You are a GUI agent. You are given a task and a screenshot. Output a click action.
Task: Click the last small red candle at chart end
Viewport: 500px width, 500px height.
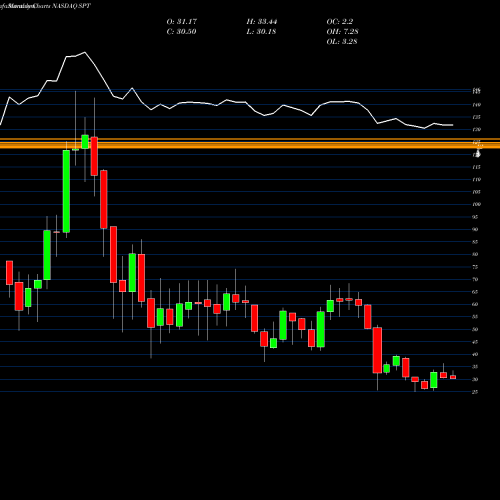click(453, 377)
